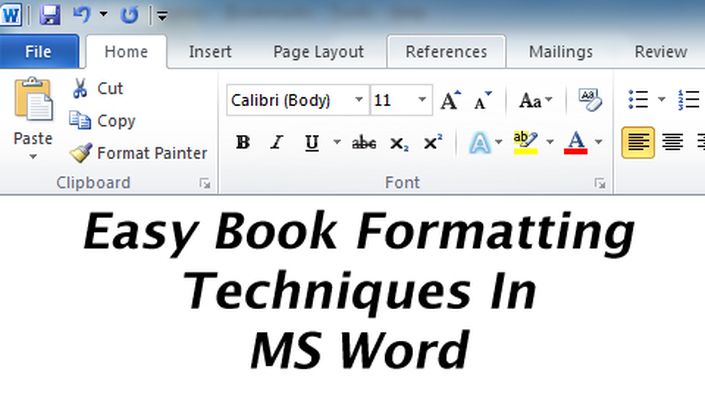Open the highlight color dropdown arrow

coord(549,142)
